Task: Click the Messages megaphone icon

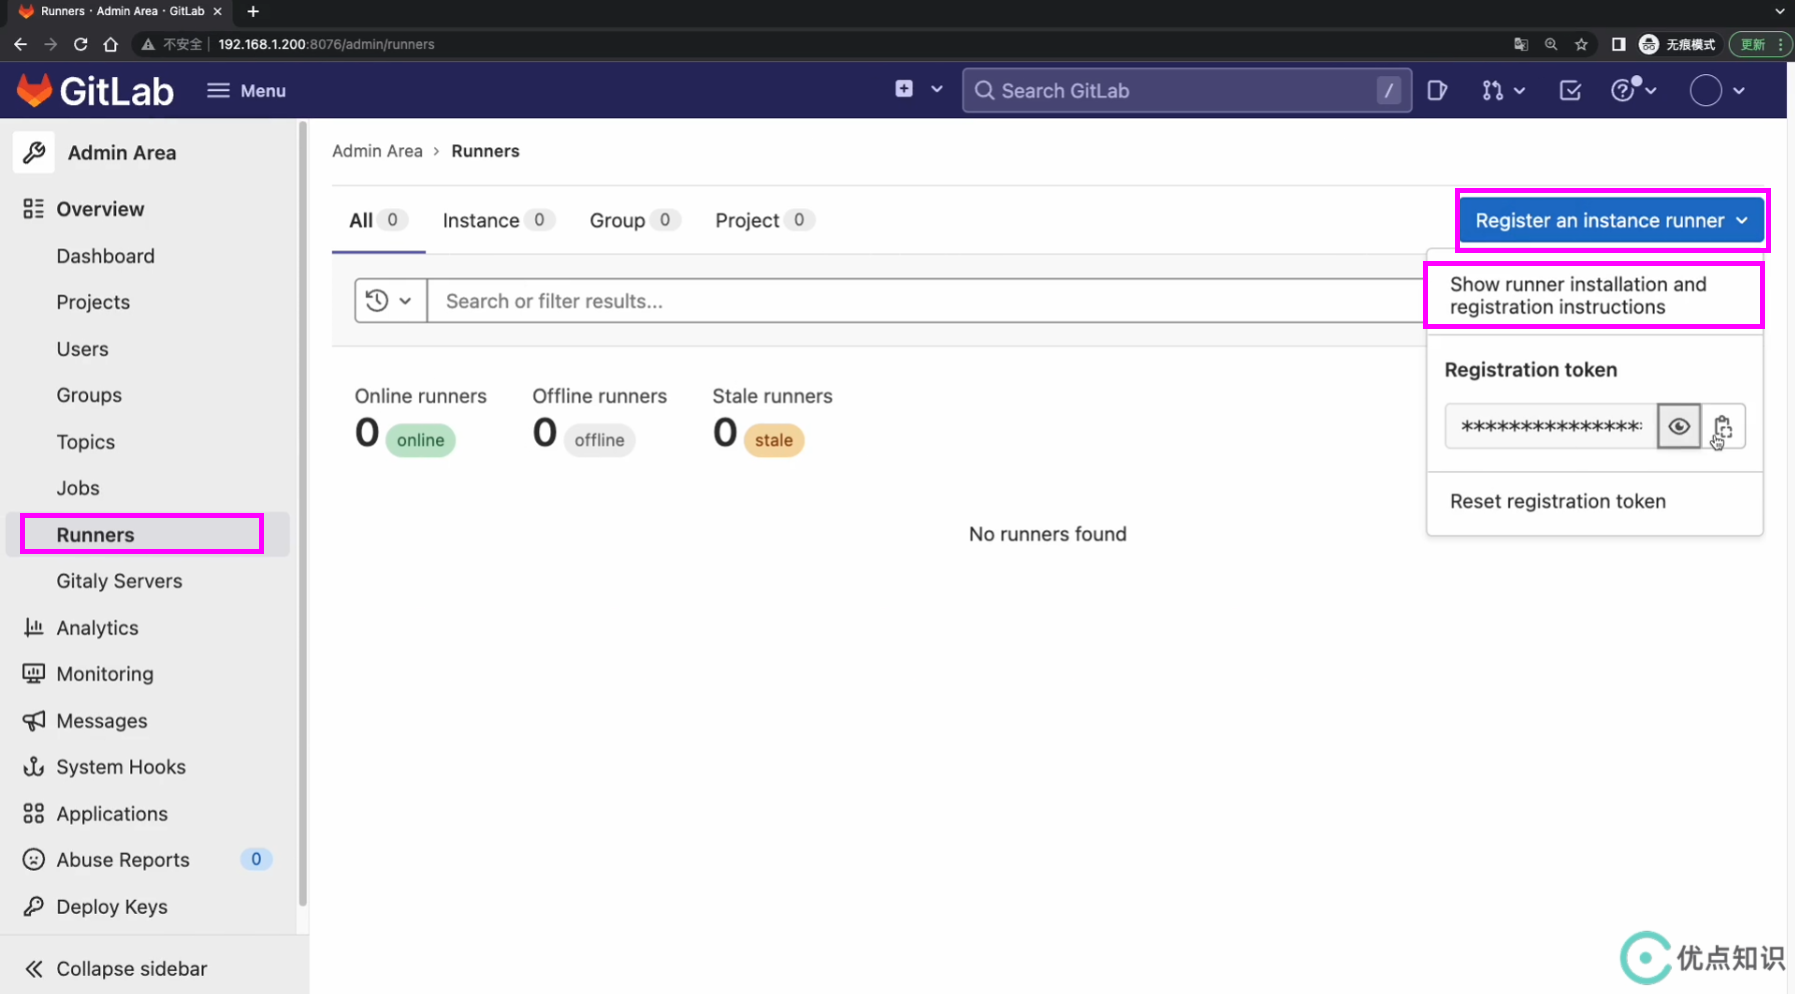Action: pos(33,720)
